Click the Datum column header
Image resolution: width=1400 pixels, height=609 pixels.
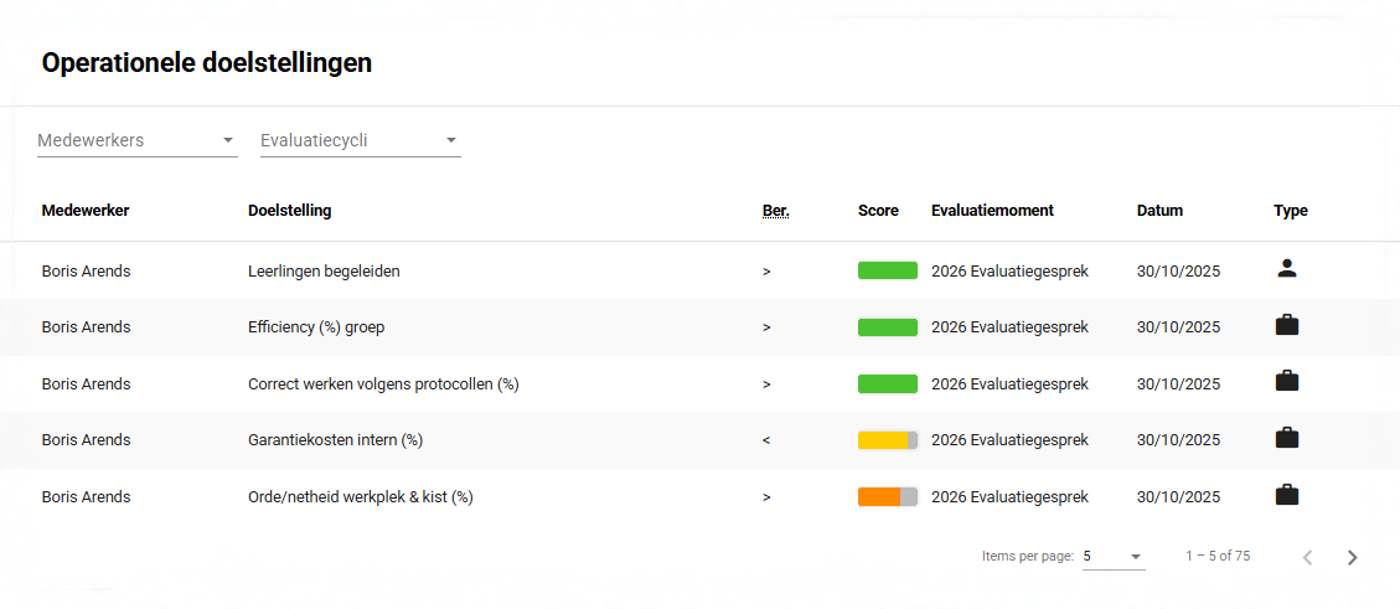point(1159,211)
